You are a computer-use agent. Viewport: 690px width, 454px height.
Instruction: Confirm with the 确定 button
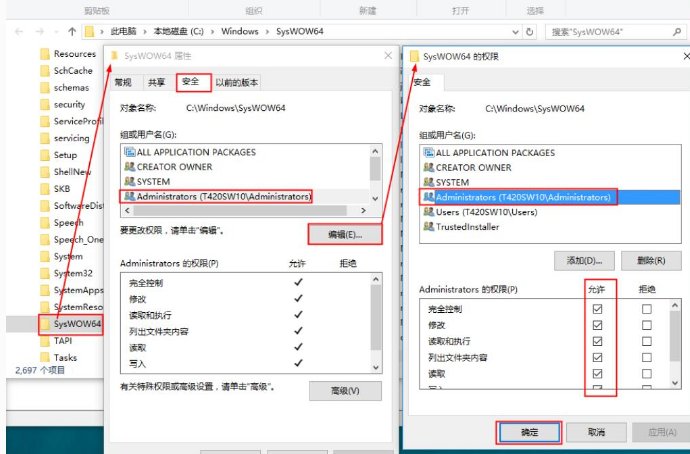click(529, 432)
